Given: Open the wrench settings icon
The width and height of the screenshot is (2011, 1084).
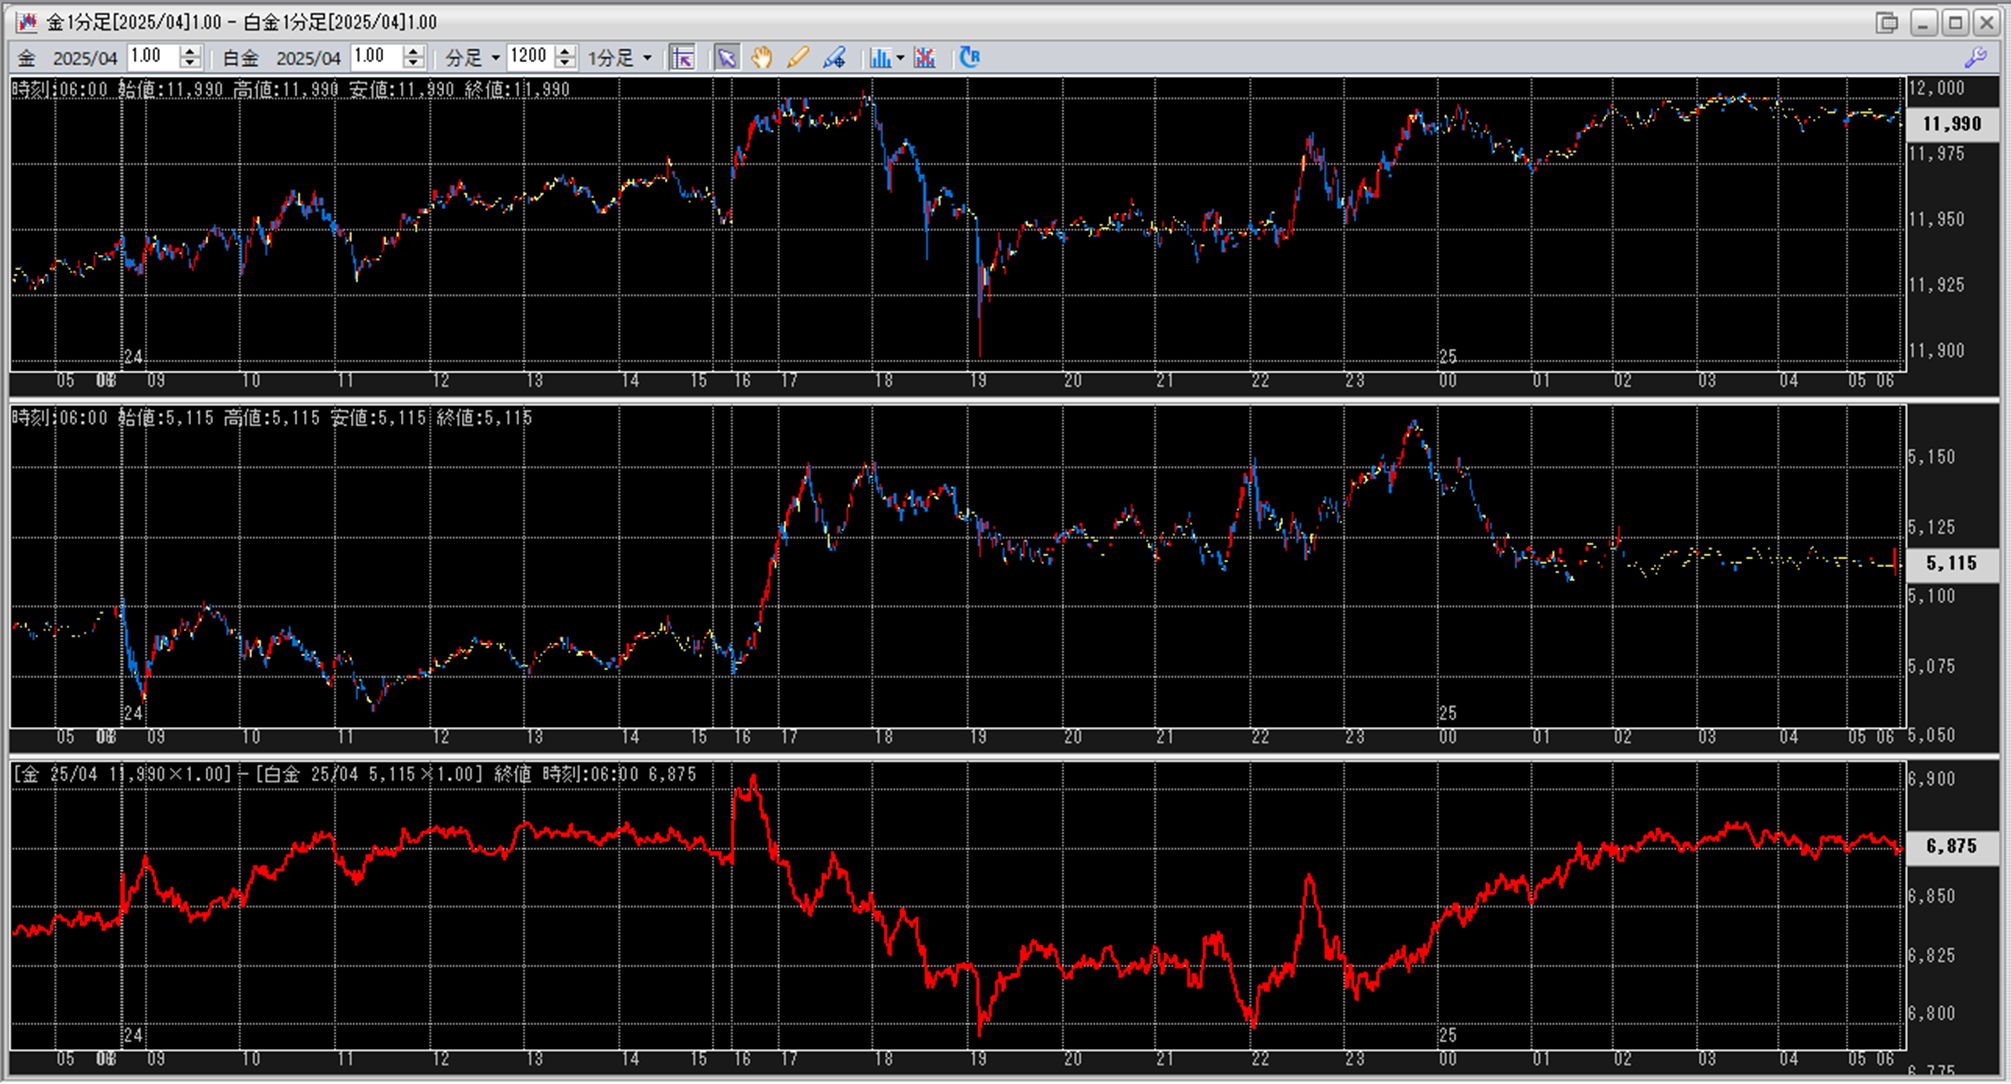Looking at the screenshot, I should tap(1975, 58).
